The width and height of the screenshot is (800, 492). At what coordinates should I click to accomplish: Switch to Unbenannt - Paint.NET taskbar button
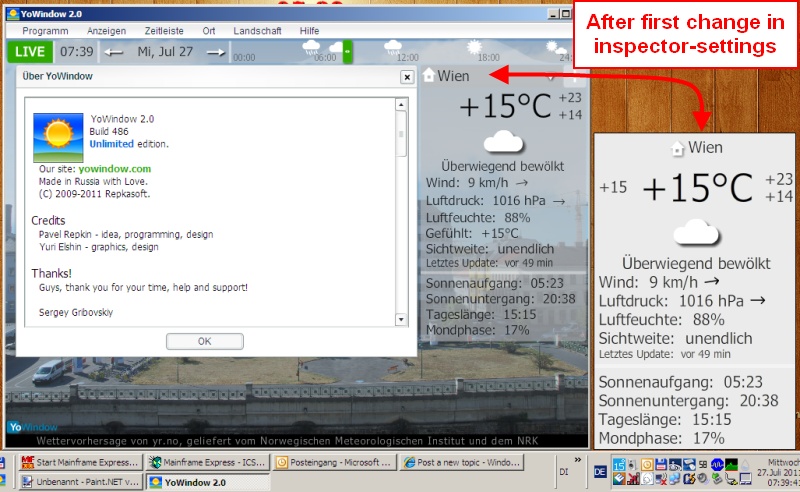(81, 482)
